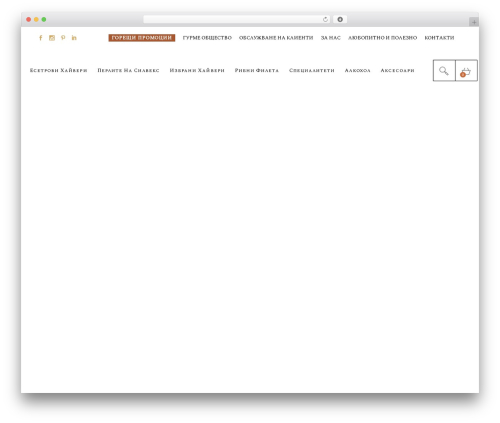Click the browser download indicator icon
This screenshot has height=423, width=500.
click(340, 19)
